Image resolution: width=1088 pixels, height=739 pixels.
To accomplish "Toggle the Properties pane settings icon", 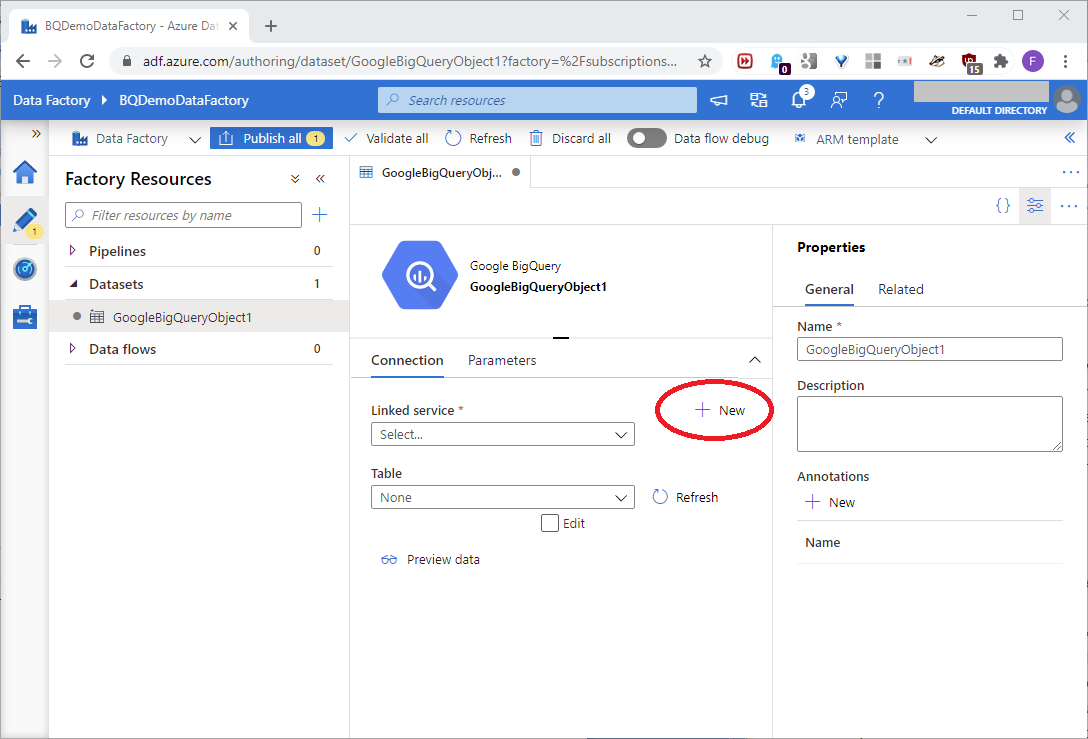I will tap(1035, 205).
